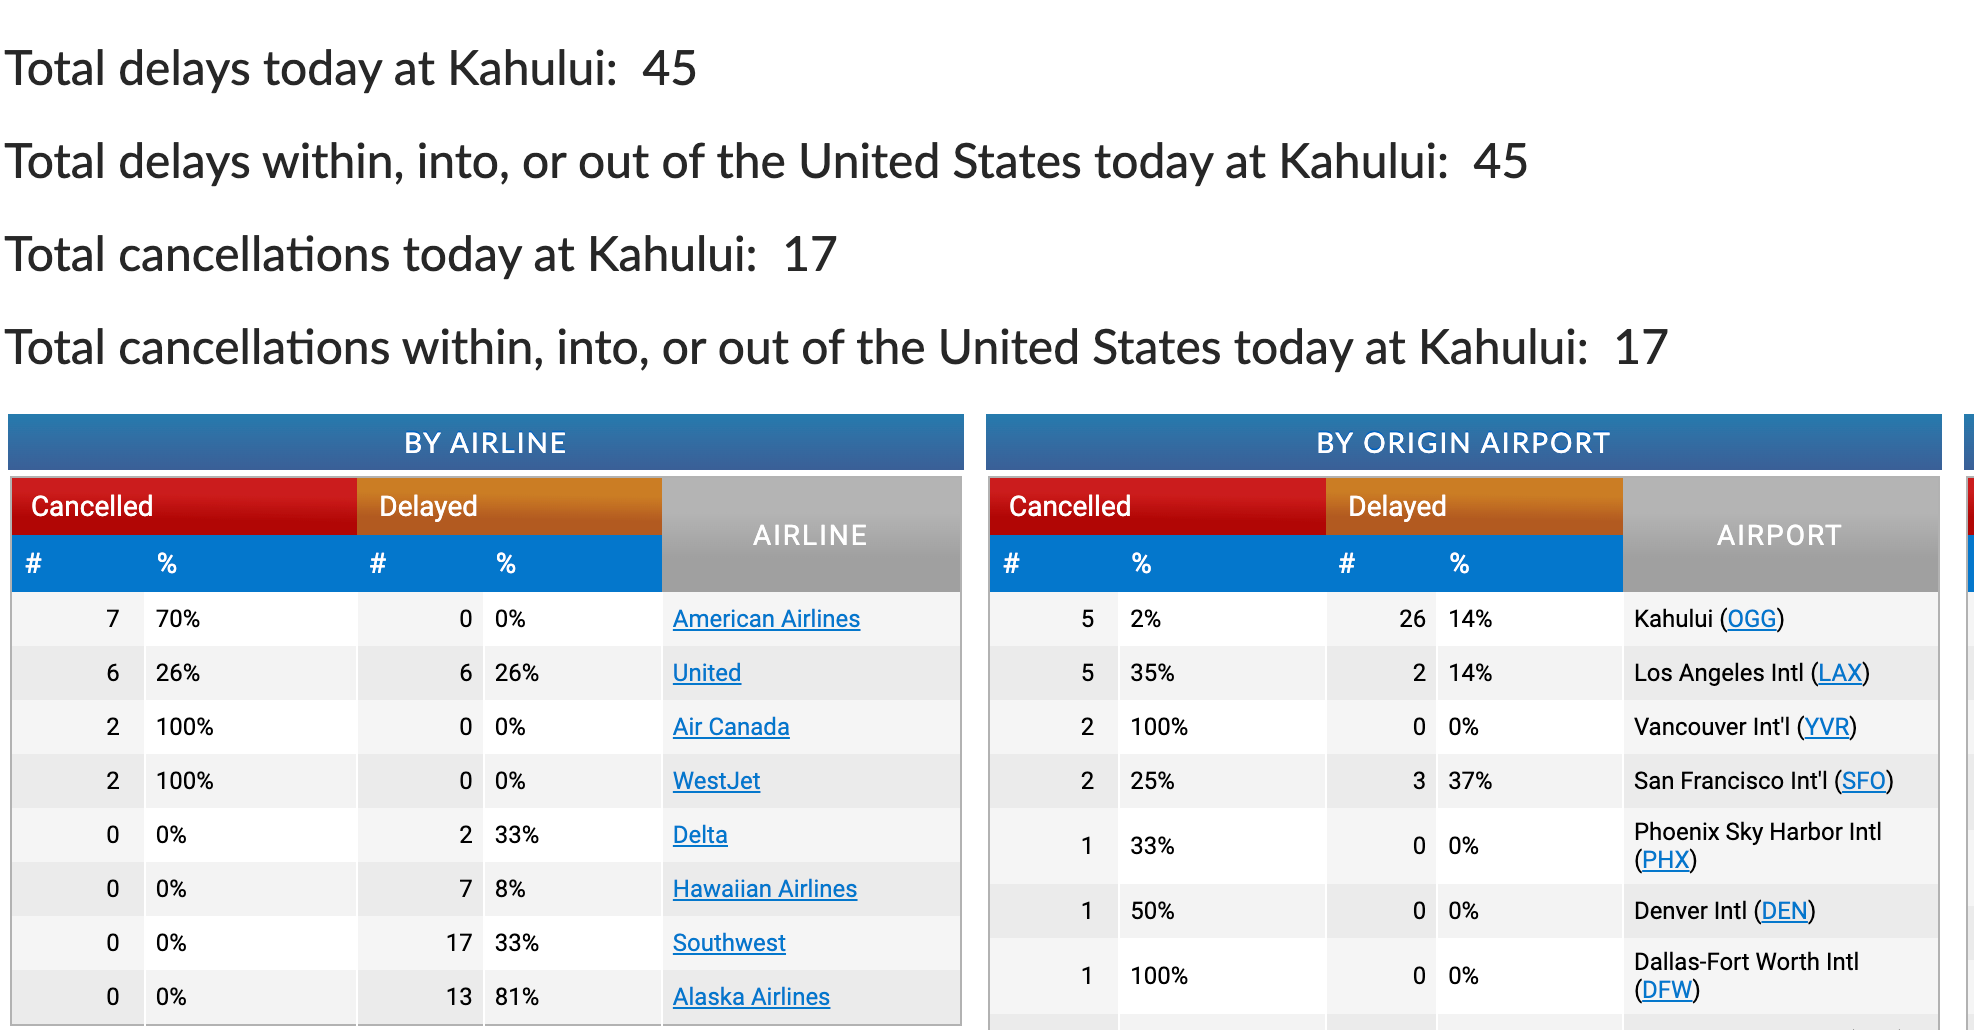Click the Southwest airline link
Screen dimensions: 1974x1030
click(x=728, y=943)
